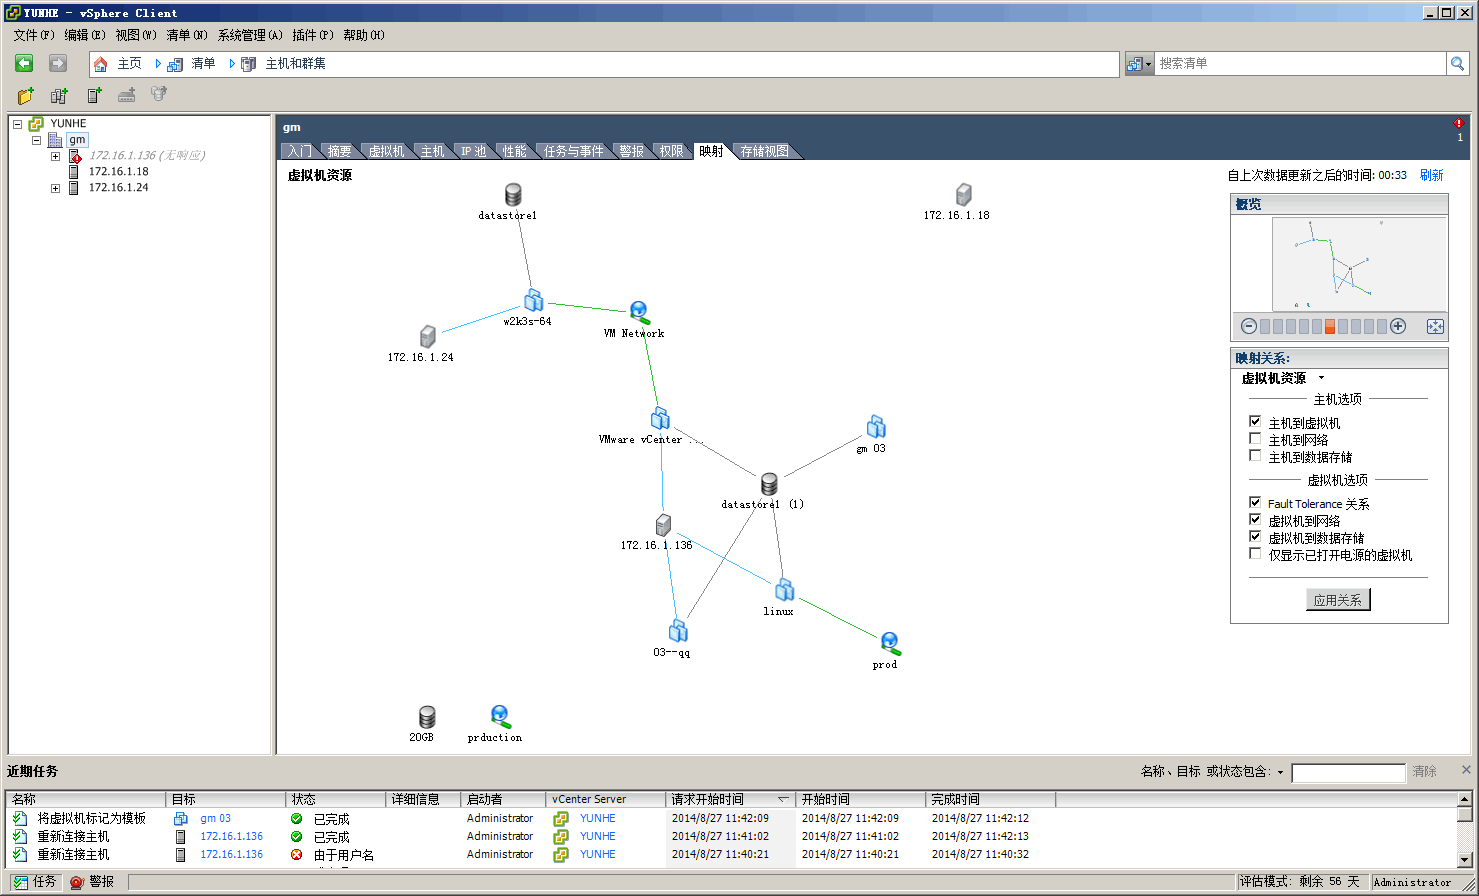
Task: Open dropdown arrow after 清单 breadcrumb
Action: (x=232, y=64)
